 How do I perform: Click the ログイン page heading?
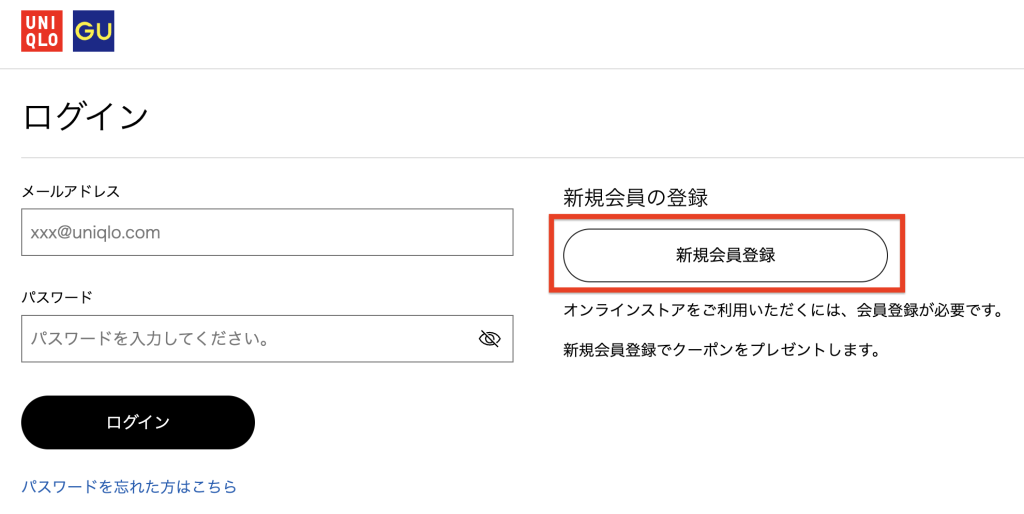coord(85,116)
